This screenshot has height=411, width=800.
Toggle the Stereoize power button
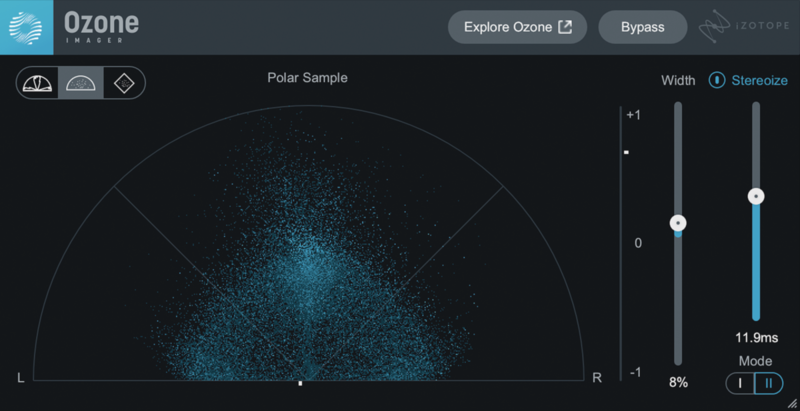click(717, 80)
